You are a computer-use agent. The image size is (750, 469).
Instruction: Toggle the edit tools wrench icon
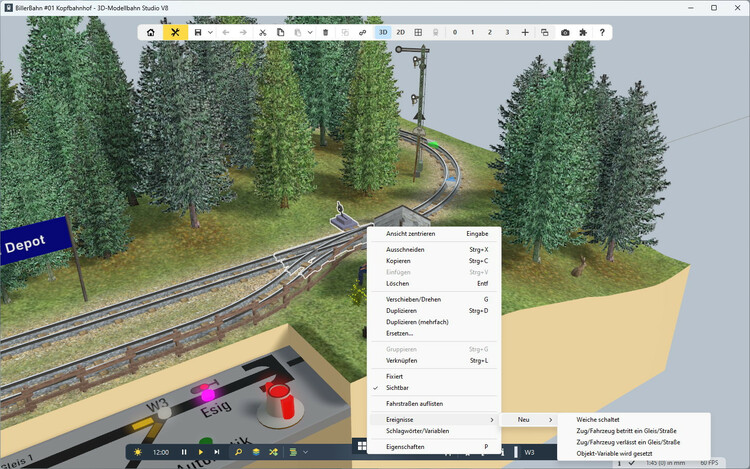[175, 32]
